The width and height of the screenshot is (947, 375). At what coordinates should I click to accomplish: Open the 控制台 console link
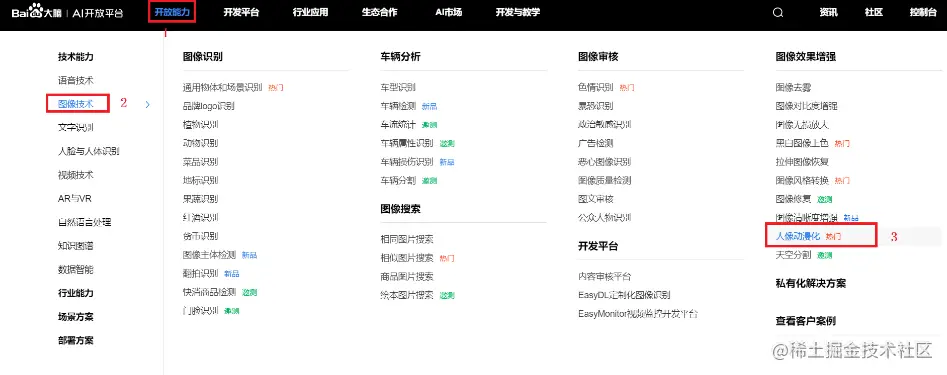point(923,12)
